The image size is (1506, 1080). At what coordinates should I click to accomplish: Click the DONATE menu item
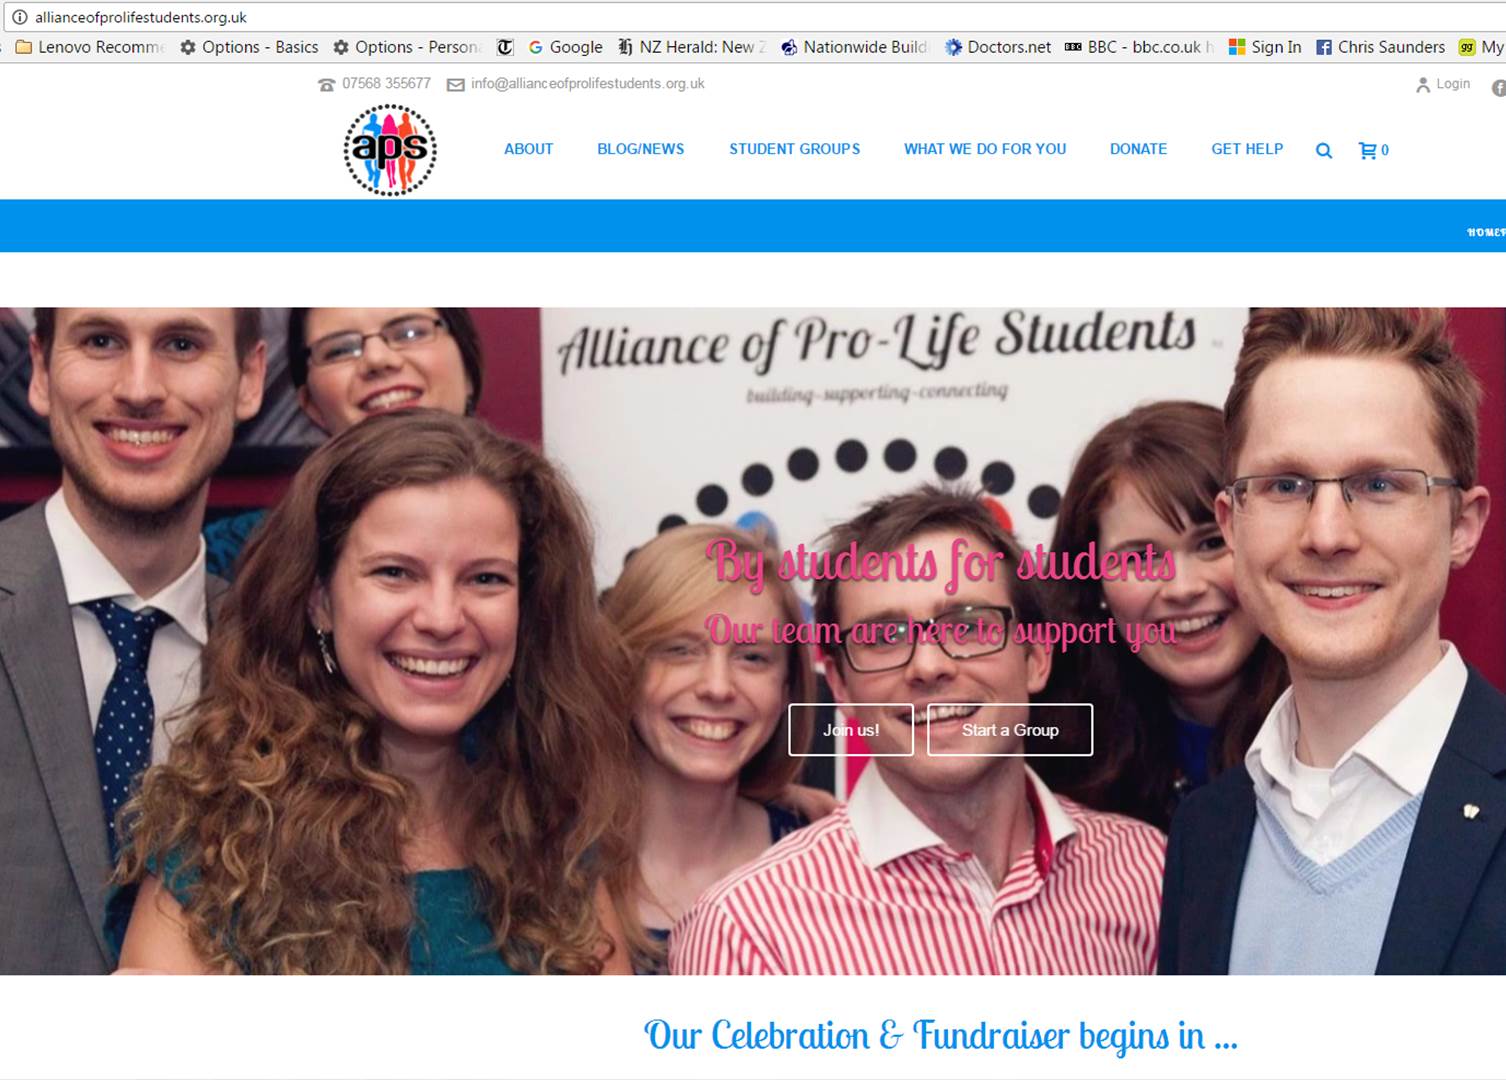coord(1138,149)
